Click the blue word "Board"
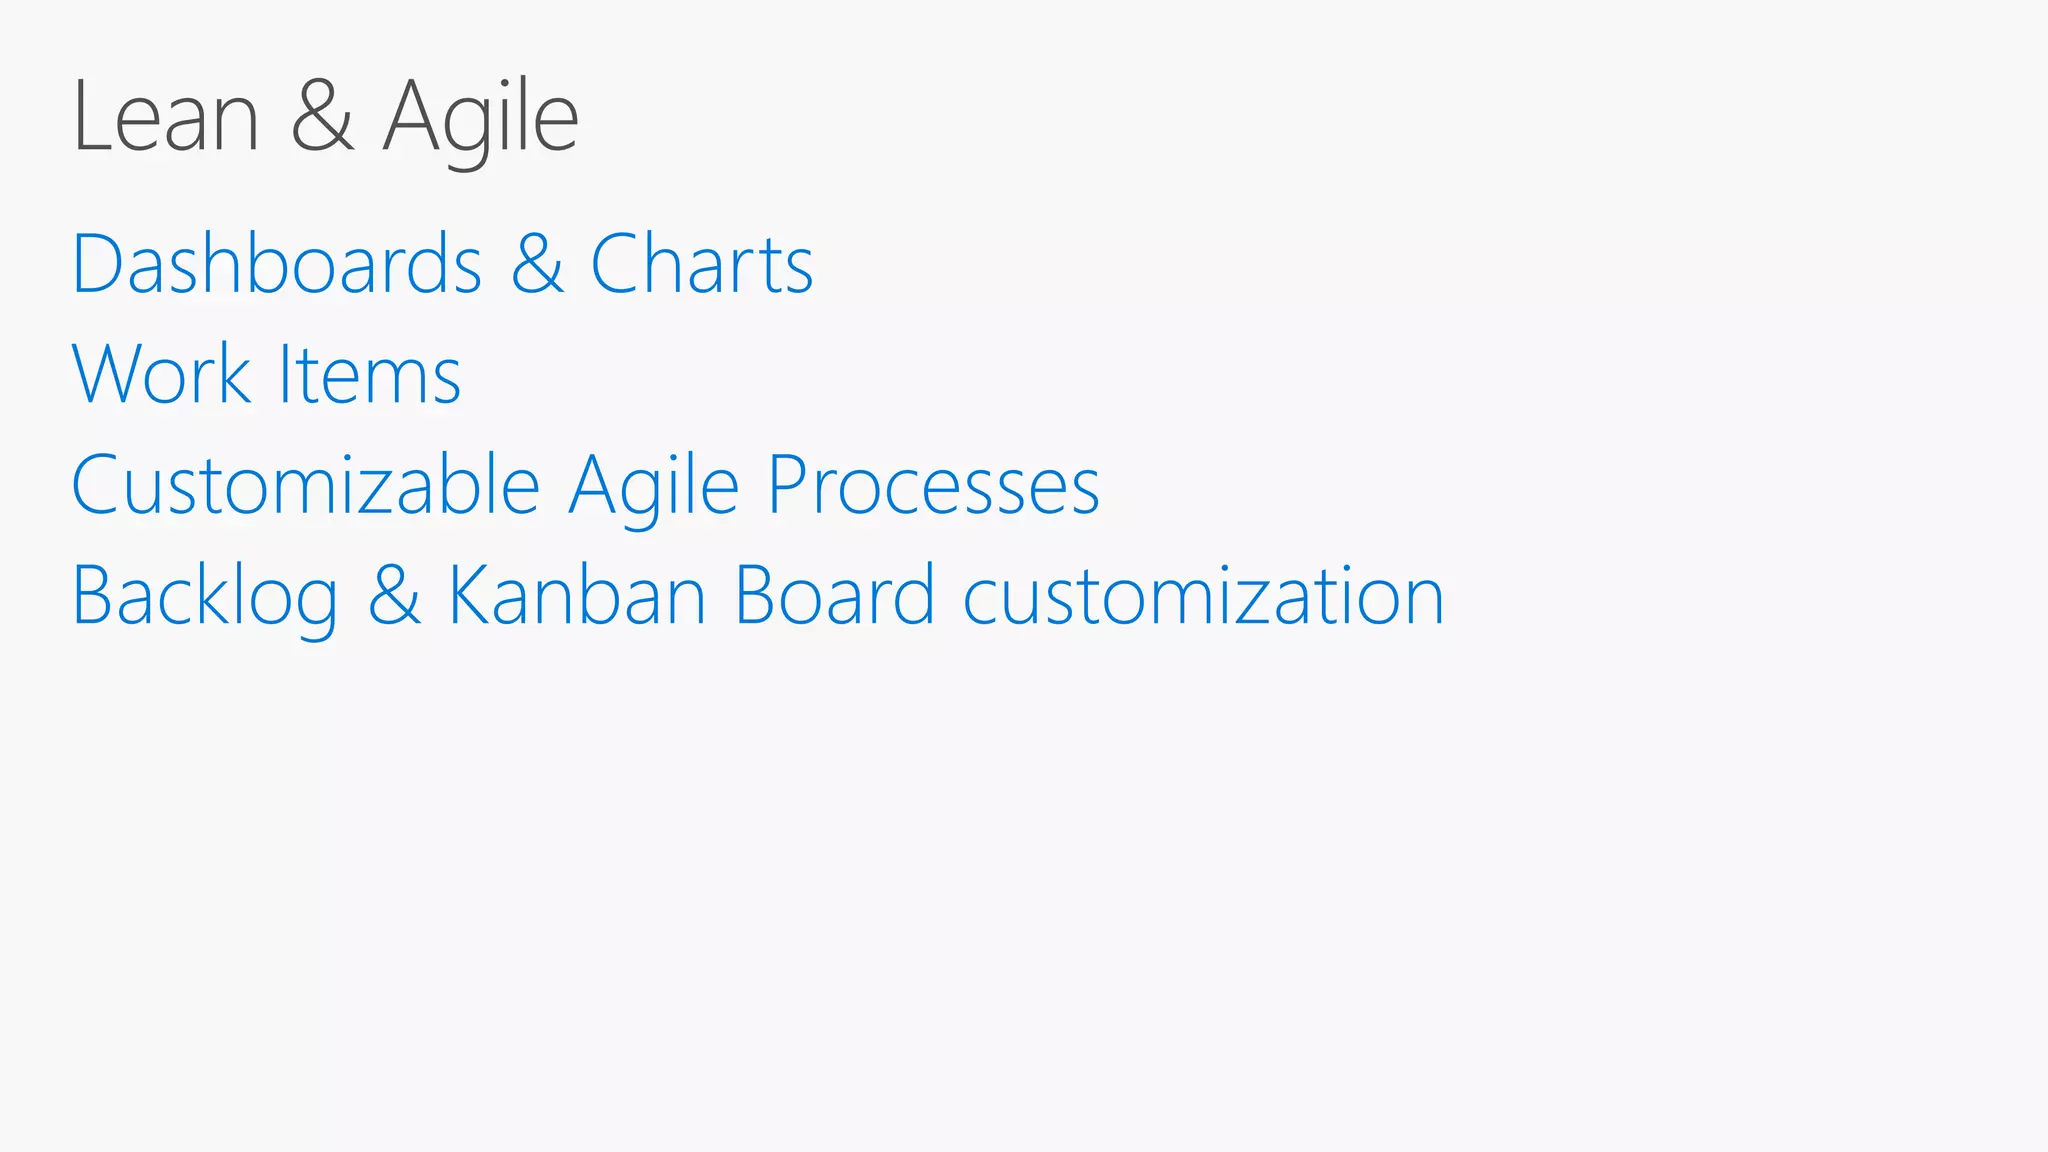Image resolution: width=2048 pixels, height=1152 pixels. coord(835,596)
